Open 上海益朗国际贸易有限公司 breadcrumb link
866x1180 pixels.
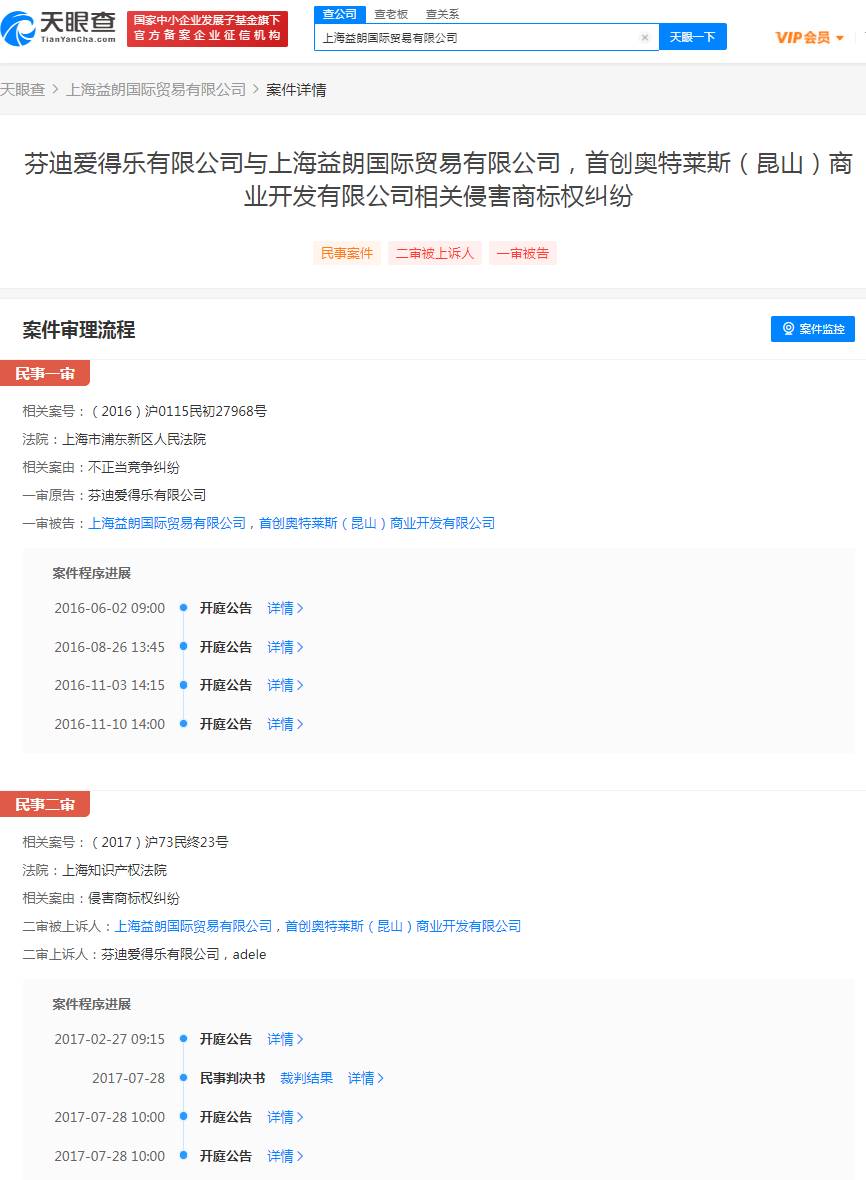[x=156, y=90]
